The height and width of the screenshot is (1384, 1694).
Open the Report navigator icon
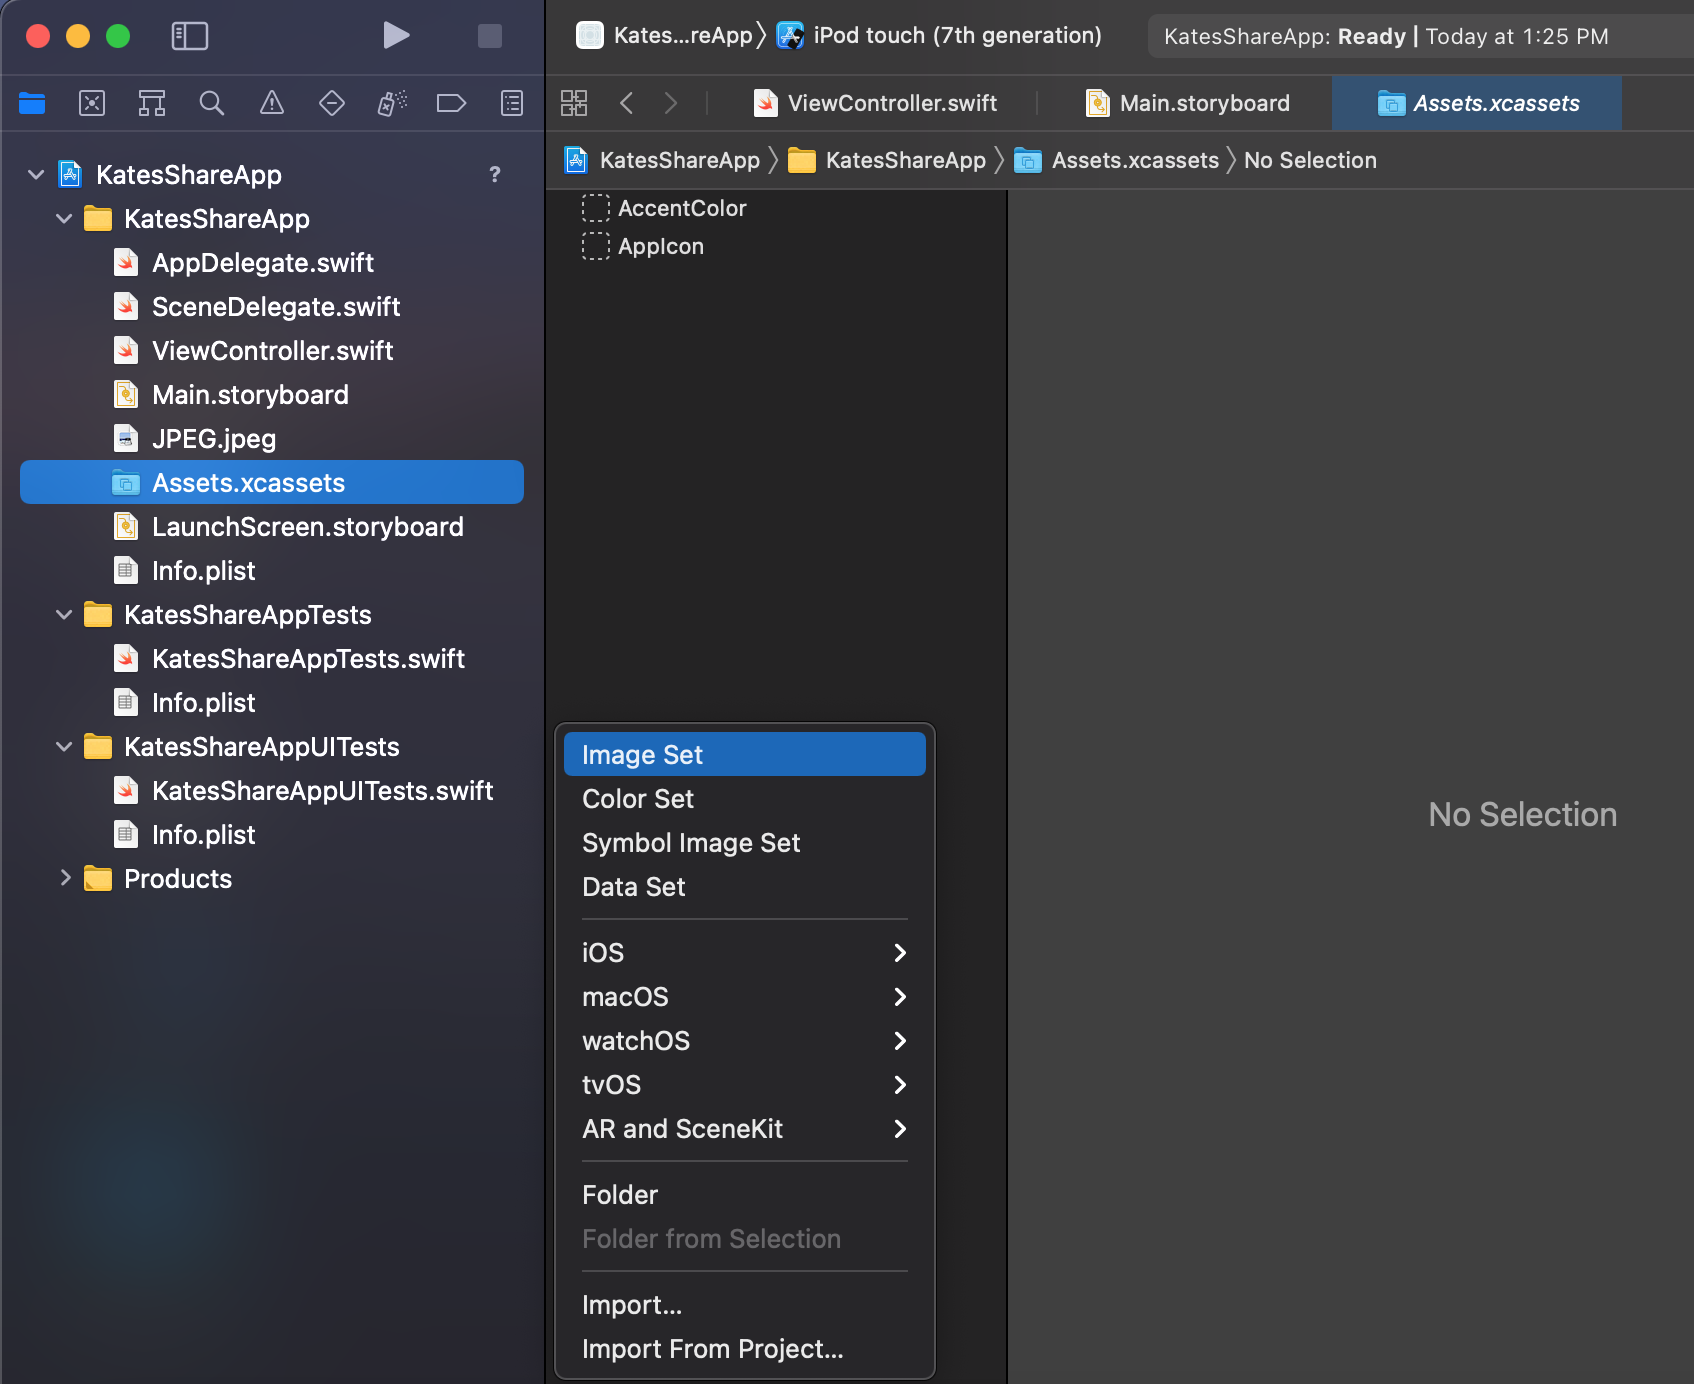point(512,103)
